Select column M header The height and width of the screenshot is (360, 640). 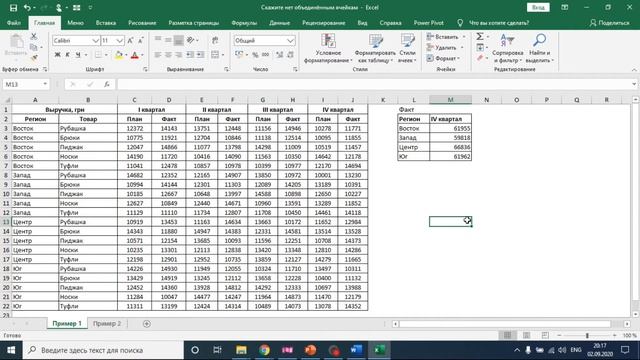(x=450, y=100)
